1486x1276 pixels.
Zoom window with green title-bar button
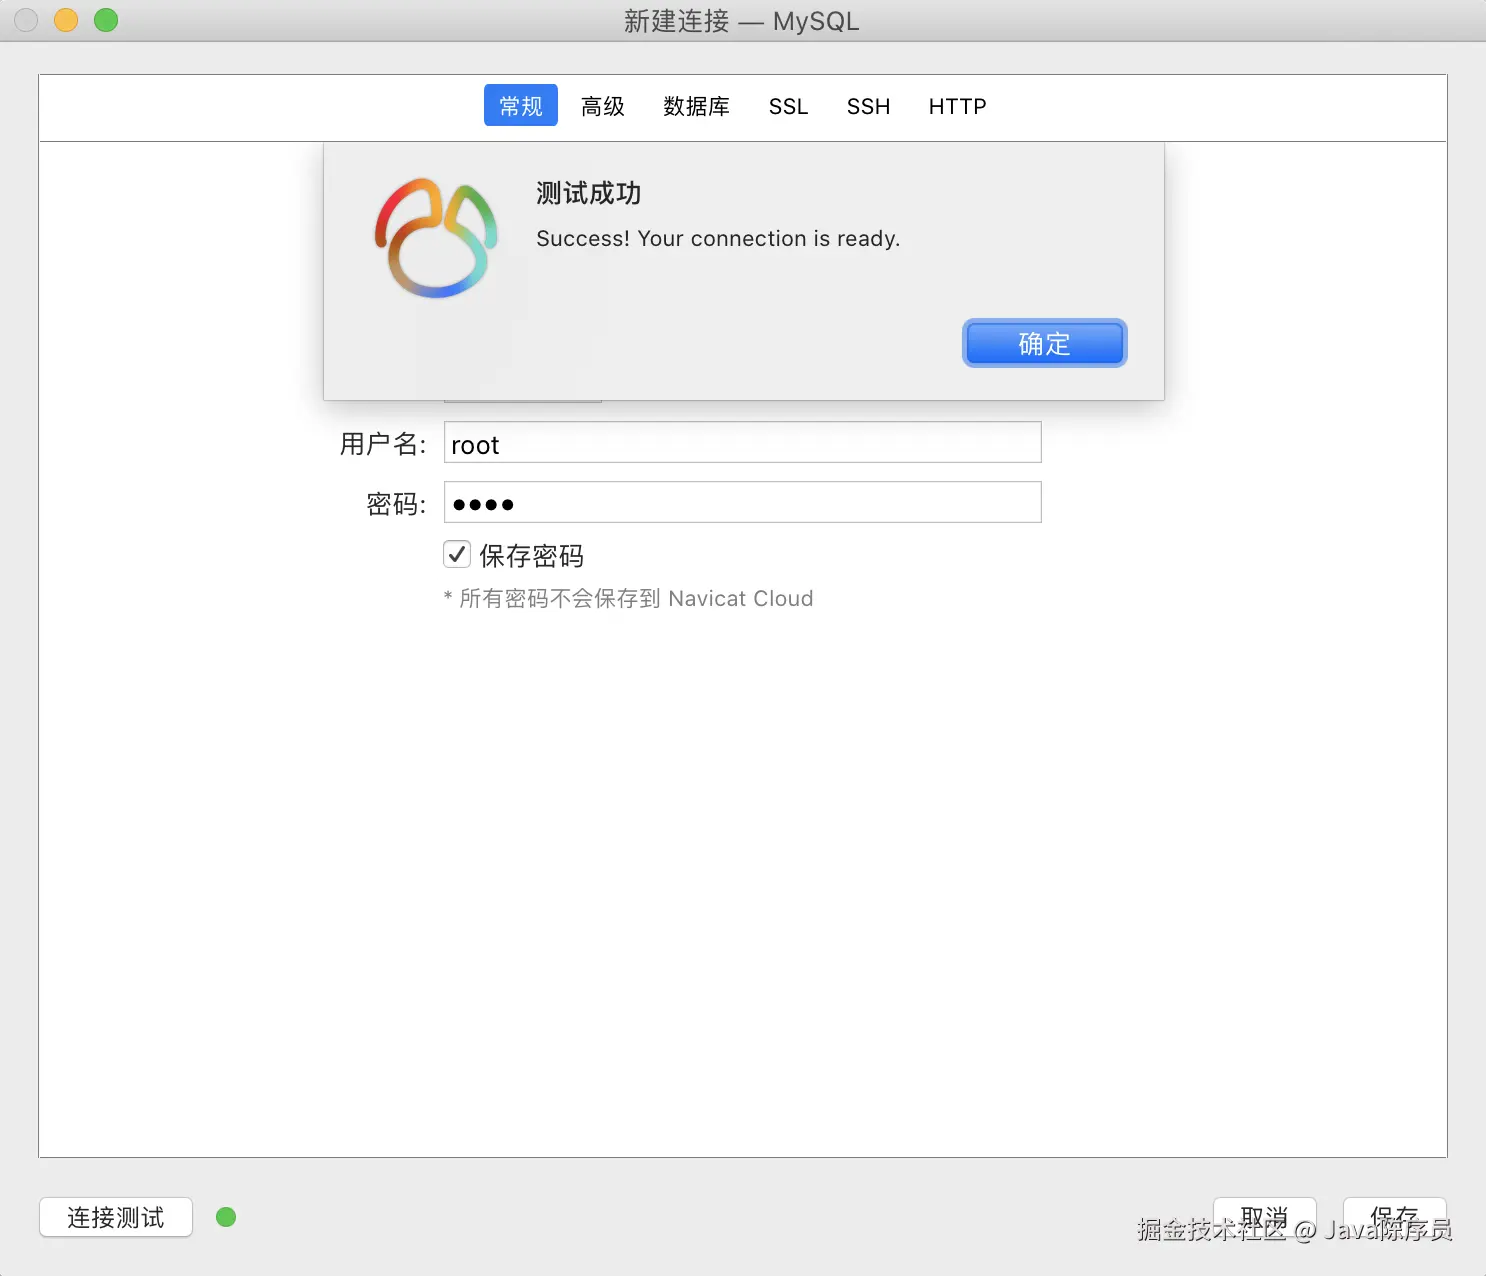click(x=106, y=20)
